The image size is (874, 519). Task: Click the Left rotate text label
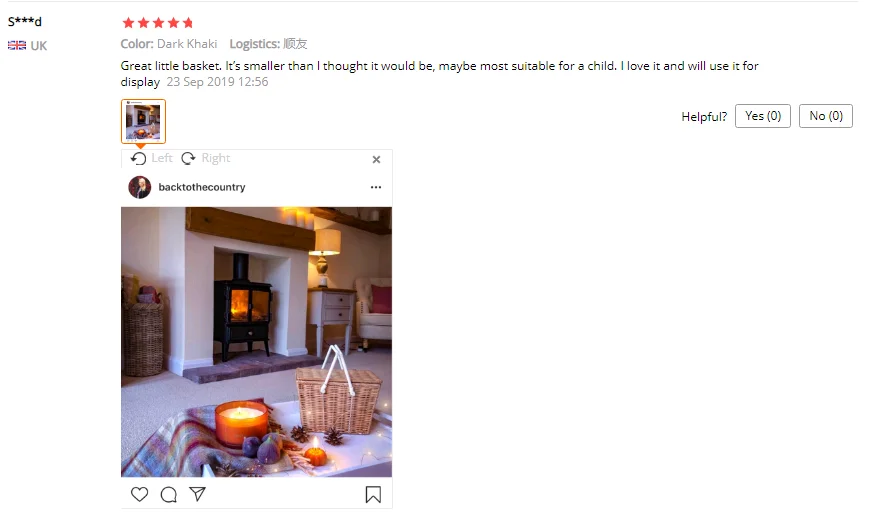pyautogui.click(x=162, y=158)
